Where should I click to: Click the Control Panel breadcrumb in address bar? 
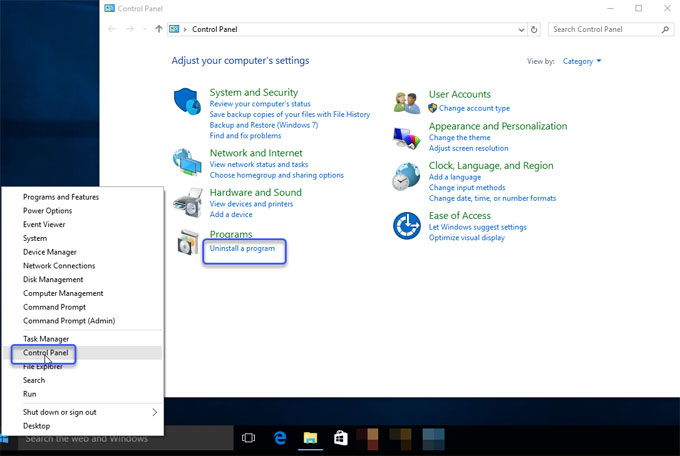(x=215, y=30)
